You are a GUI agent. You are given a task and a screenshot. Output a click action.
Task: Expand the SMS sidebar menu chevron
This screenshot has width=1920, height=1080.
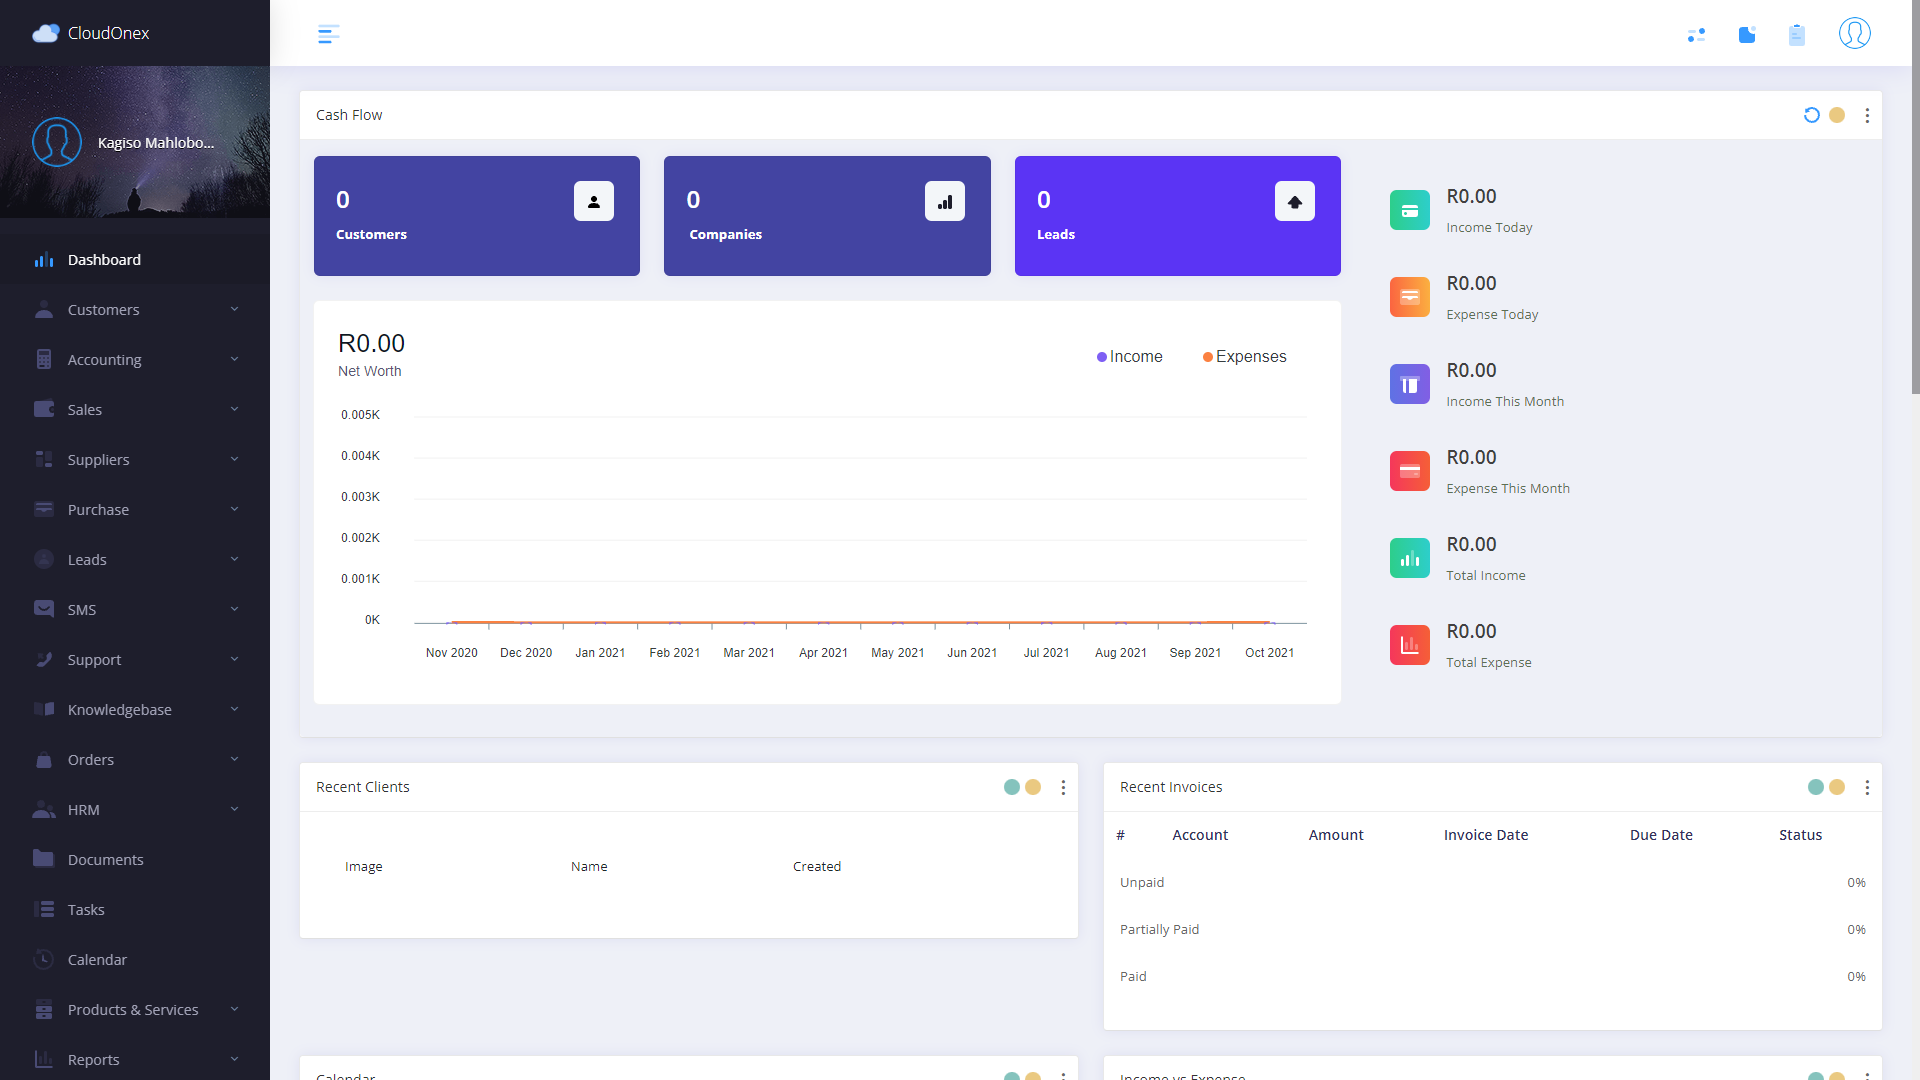pyautogui.click(x=234, y=609)
